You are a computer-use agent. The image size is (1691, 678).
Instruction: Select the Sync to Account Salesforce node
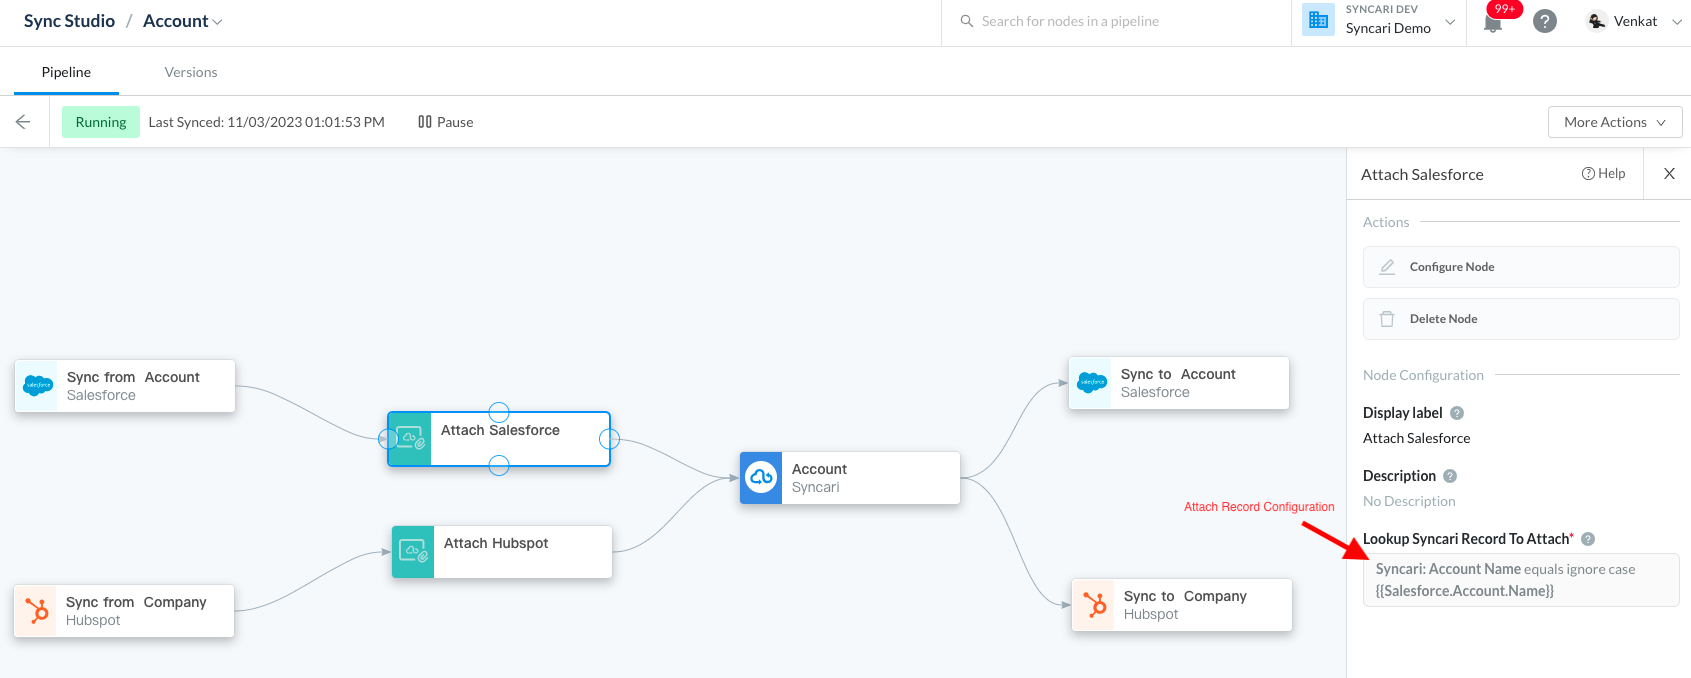[x=1179, y=383]
